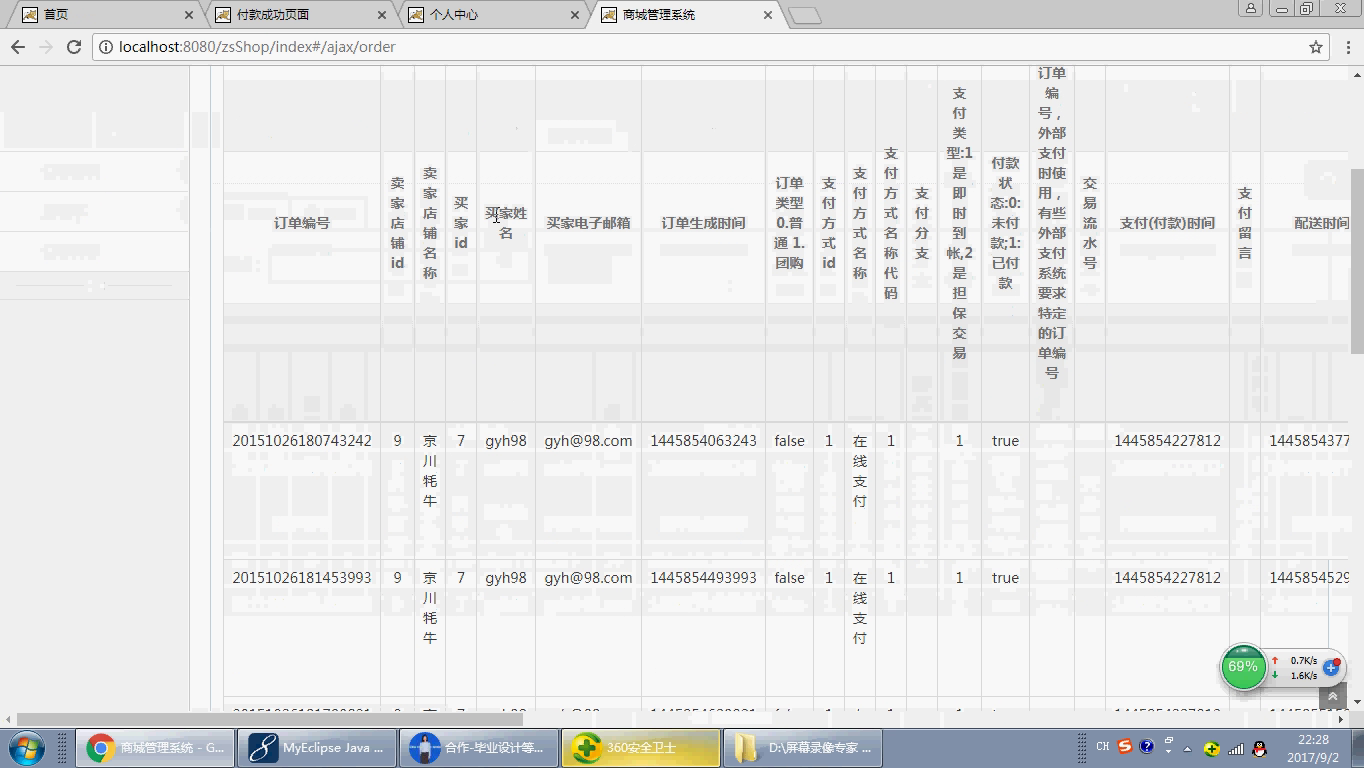Close the 商城管理系统 tab
This screenshot has height=768, width=1364.
[x=767, y=15]
